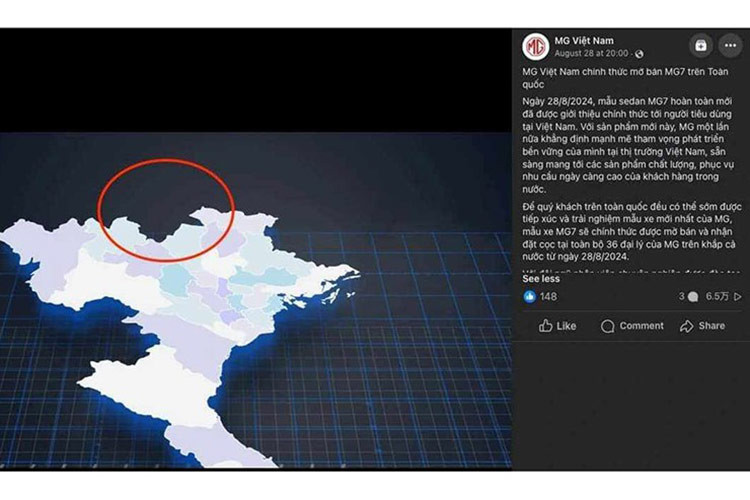The image size is (750, 500).
Task: Click the MG Việt Nam page name
Action: (584, 41)
